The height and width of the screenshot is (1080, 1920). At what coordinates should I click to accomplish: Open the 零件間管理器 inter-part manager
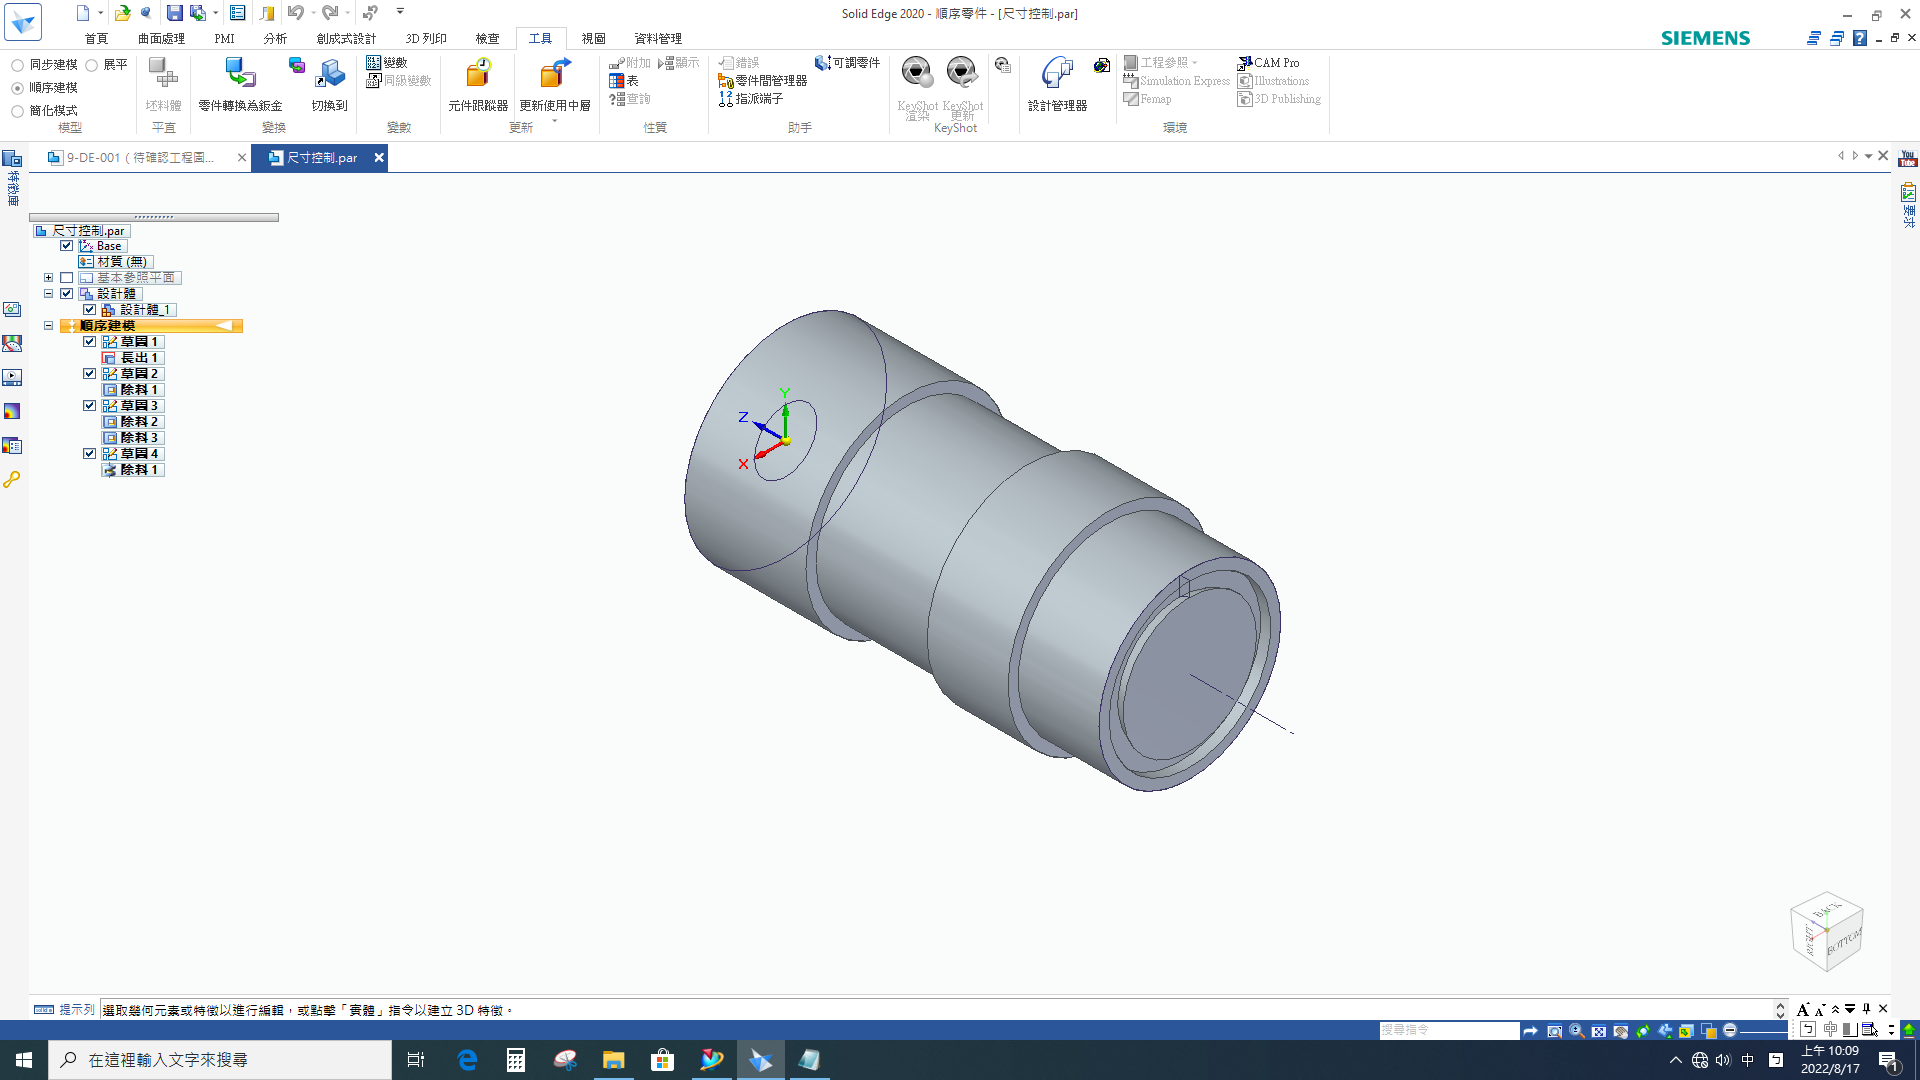tap(762, 81)
